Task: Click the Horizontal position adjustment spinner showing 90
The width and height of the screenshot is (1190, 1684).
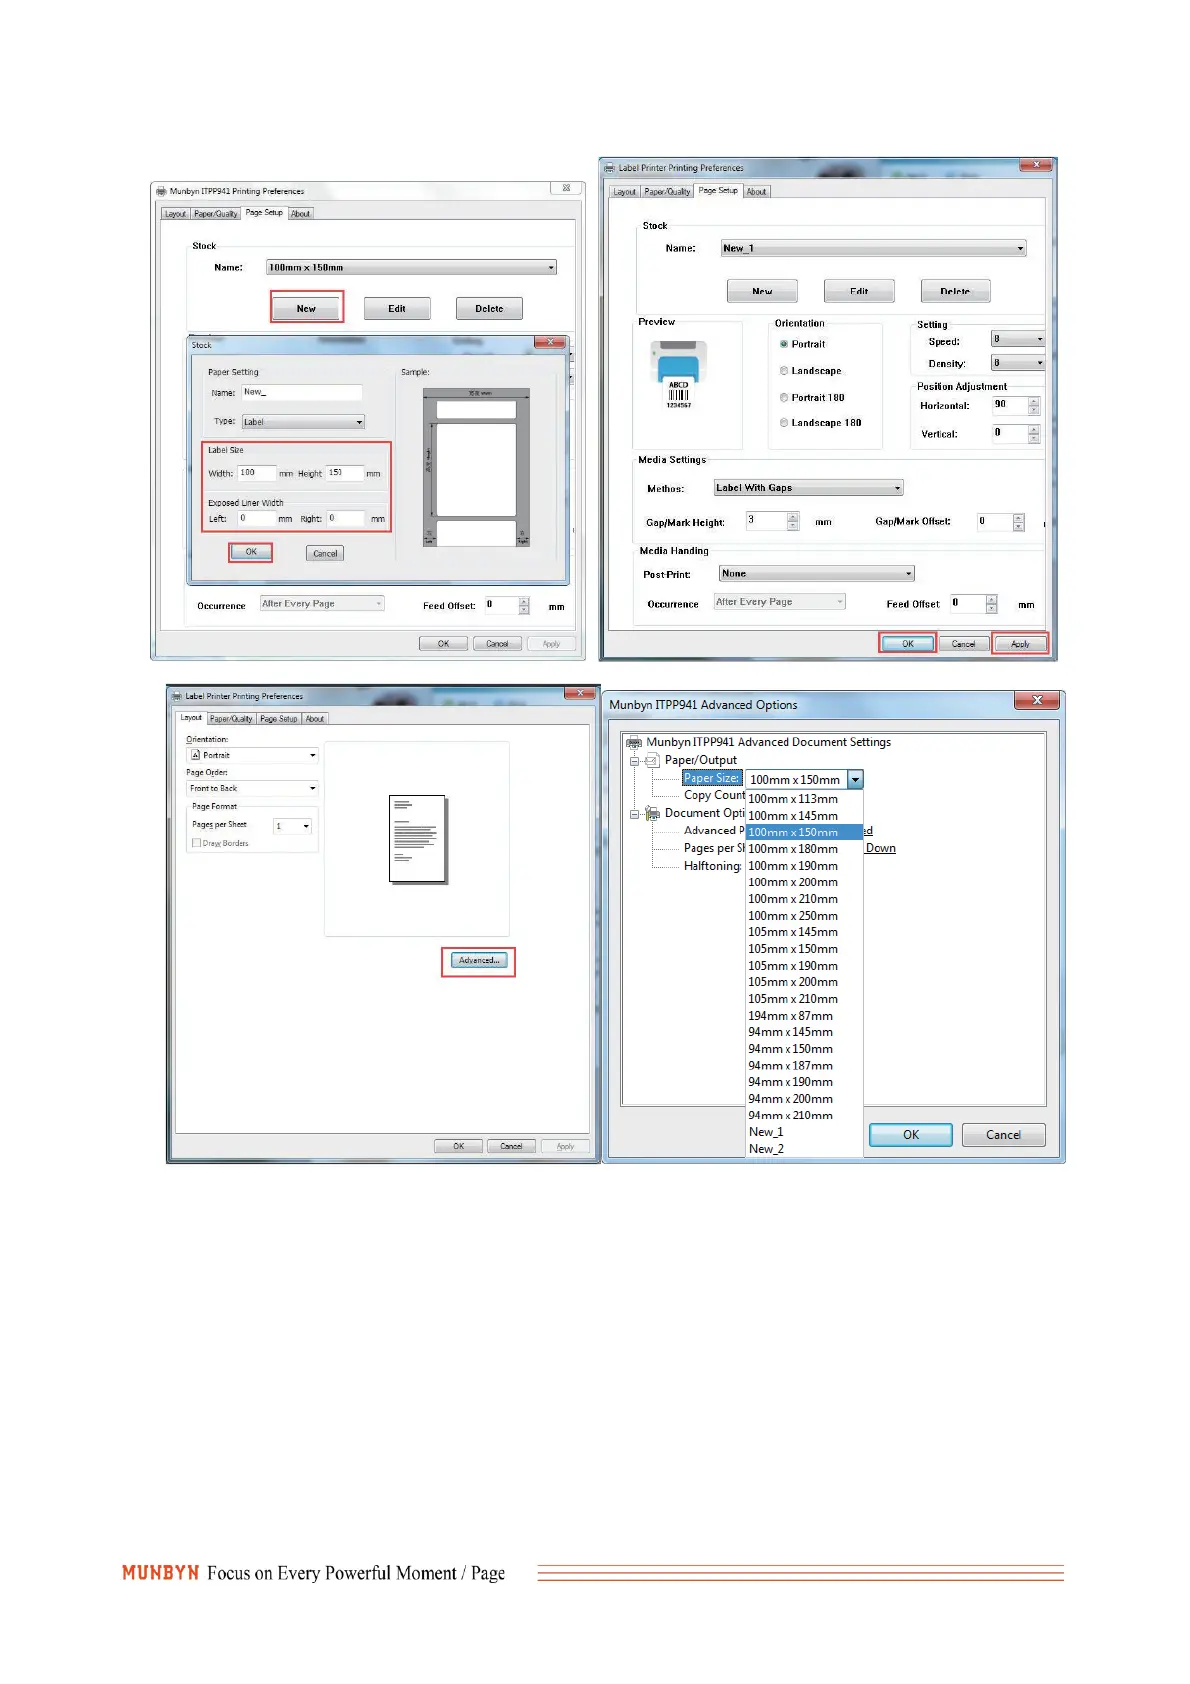Action: pos(1016,405)
